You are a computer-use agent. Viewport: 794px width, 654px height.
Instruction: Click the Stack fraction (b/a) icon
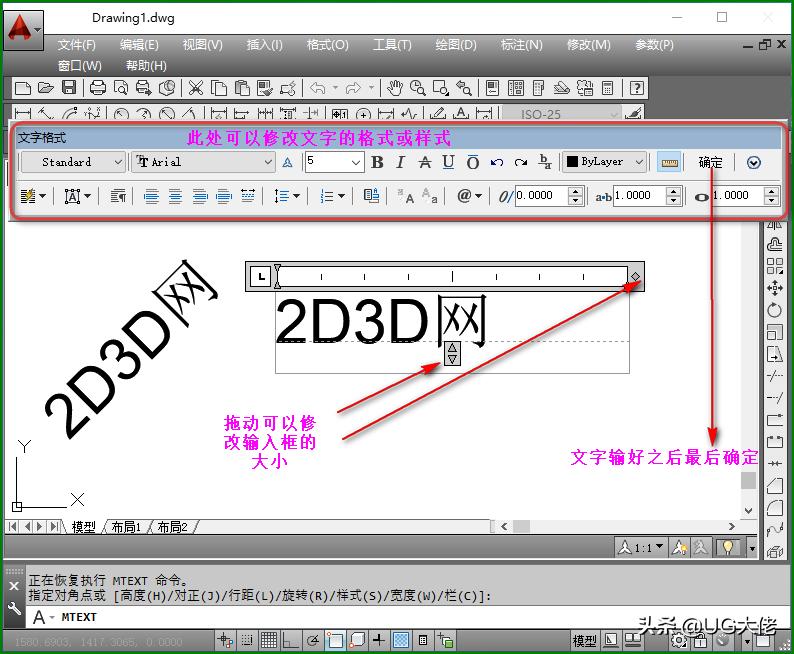pyautogui.click(x=545, y=162)
